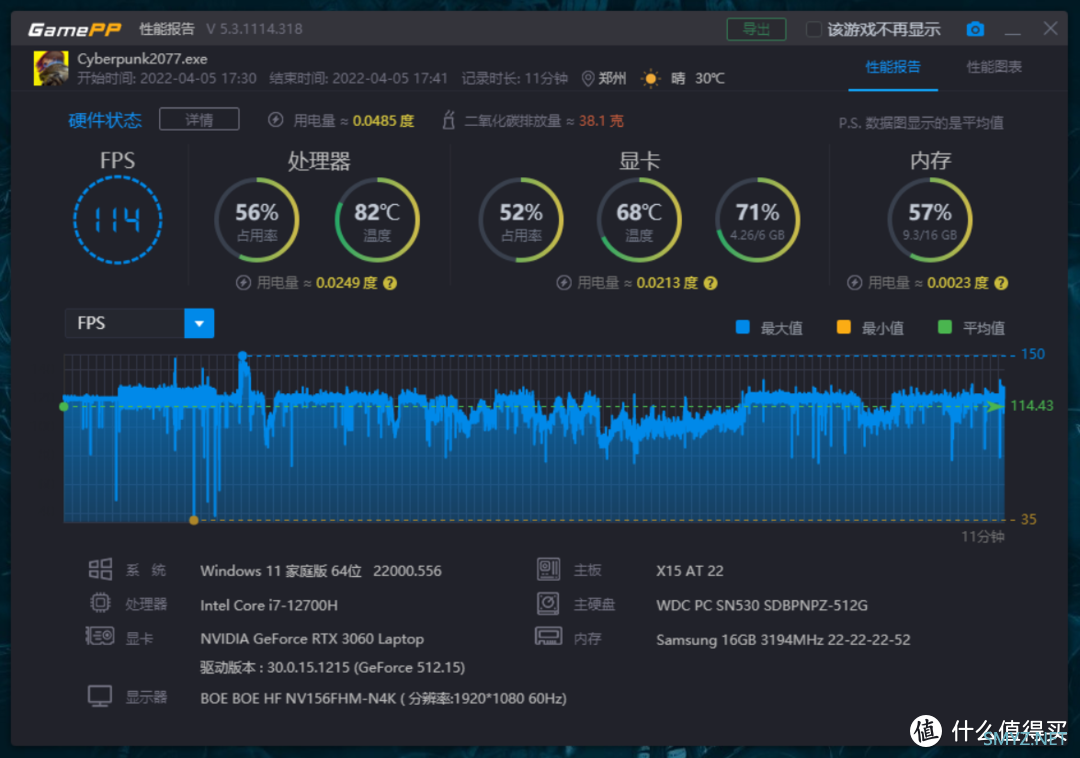1080x758 pixels.
Task: Click the carbon dioxide emission icon
Action: coord(448,120)
